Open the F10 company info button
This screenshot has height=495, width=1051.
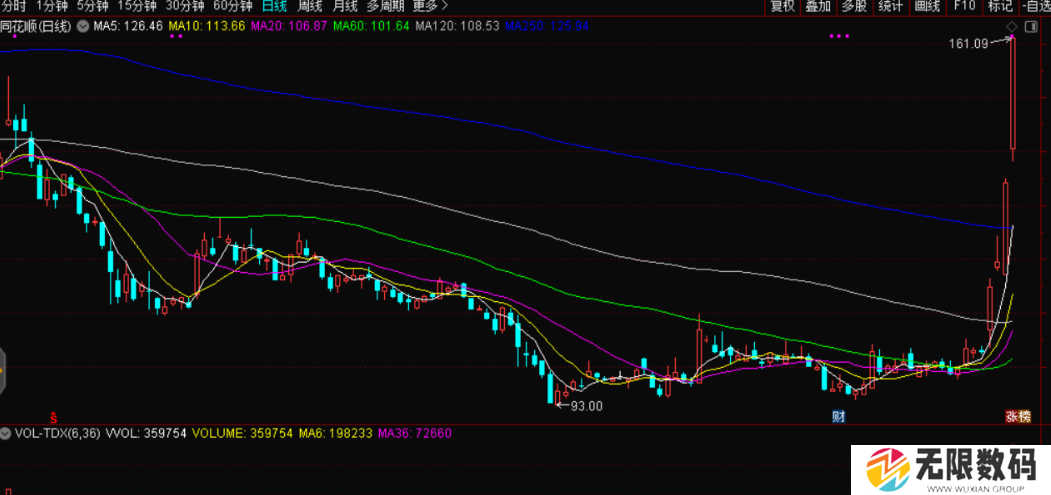pos(964,7)
